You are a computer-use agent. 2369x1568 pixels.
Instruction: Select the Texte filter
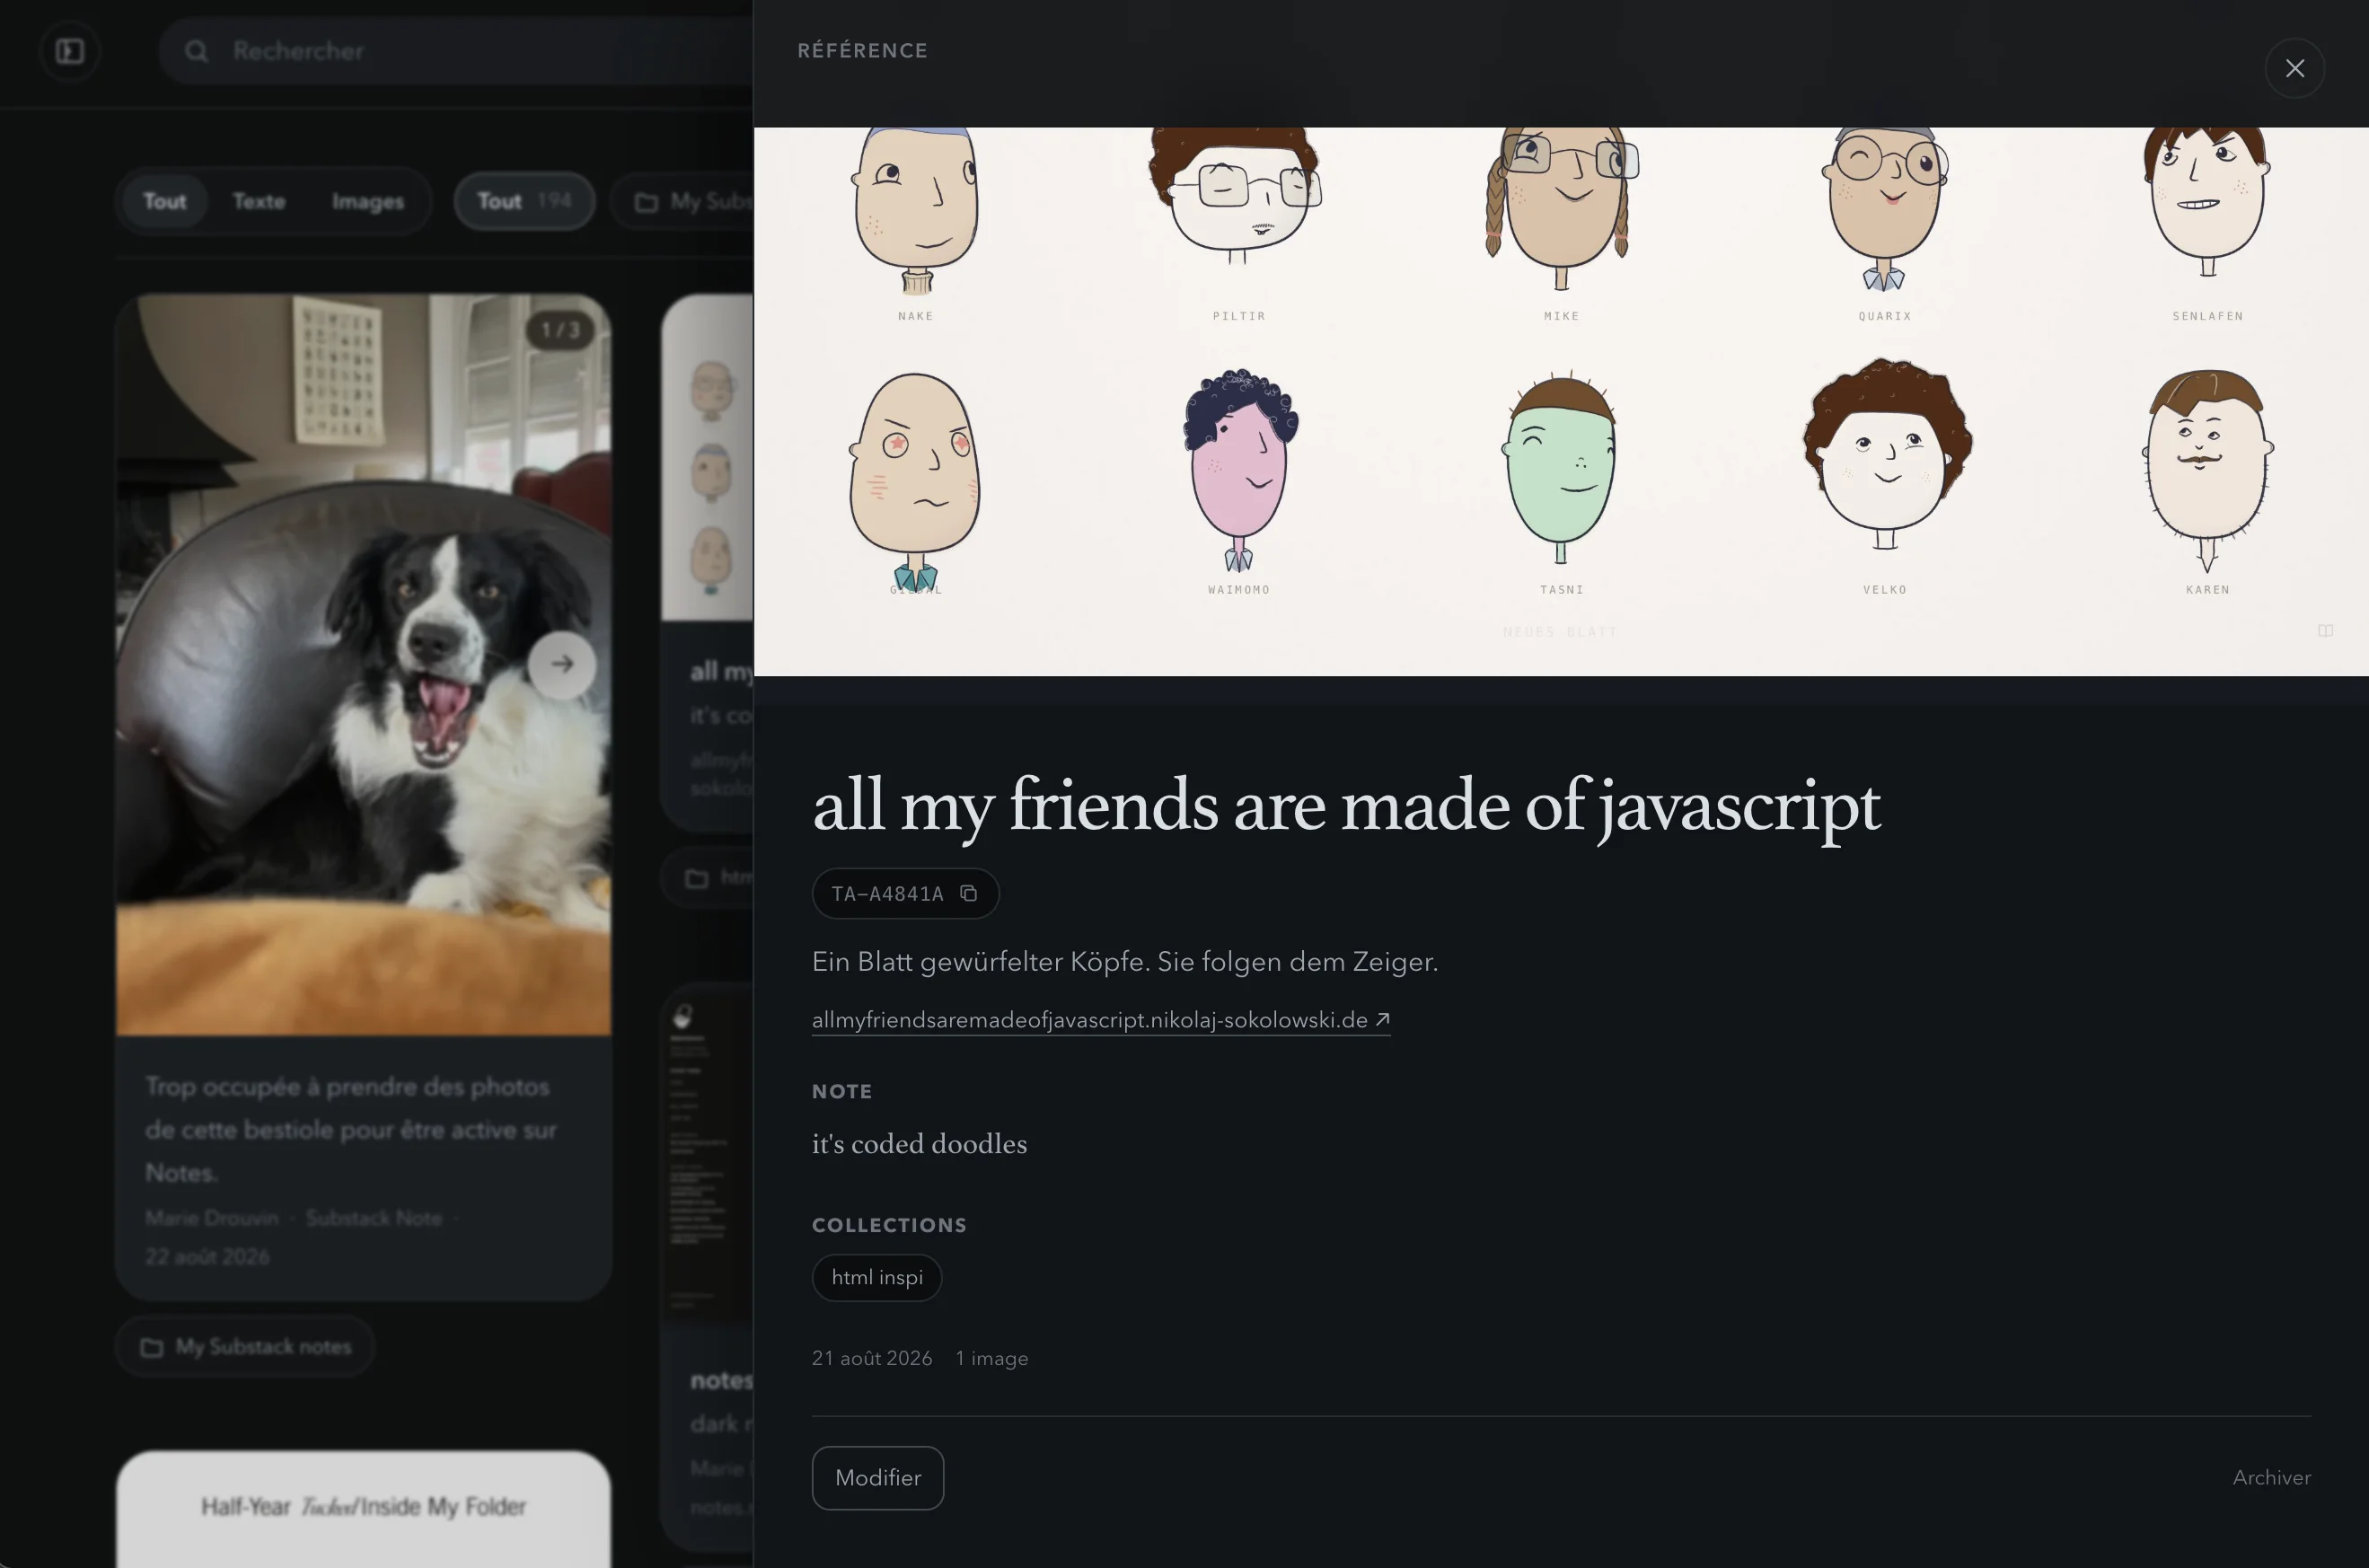pos(259,201)
